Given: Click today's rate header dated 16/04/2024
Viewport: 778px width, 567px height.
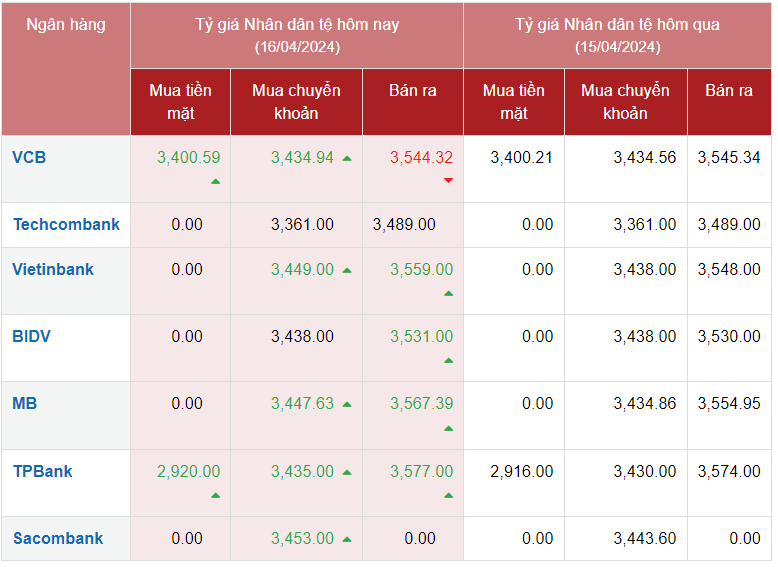Looking at the screenshot, I should coord(296,35).
